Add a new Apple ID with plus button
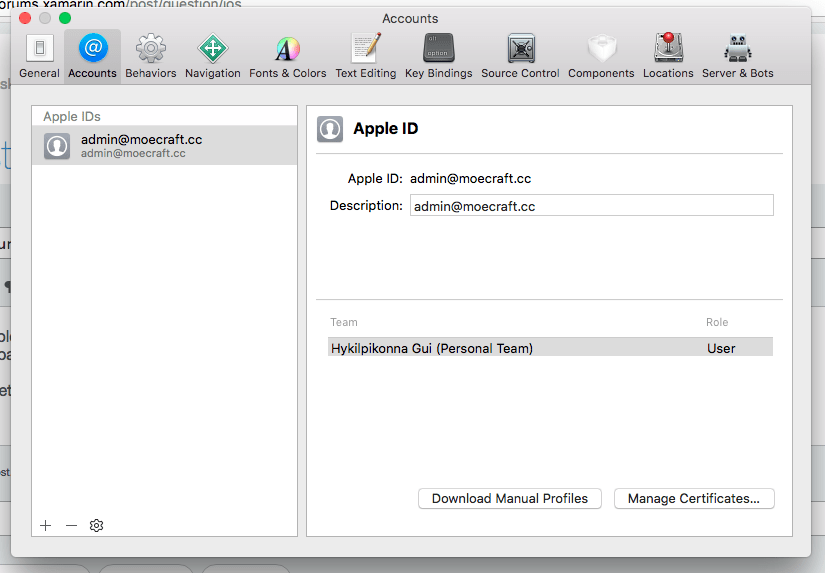Screen dimensions: 825x573 (x=46, y=525)
